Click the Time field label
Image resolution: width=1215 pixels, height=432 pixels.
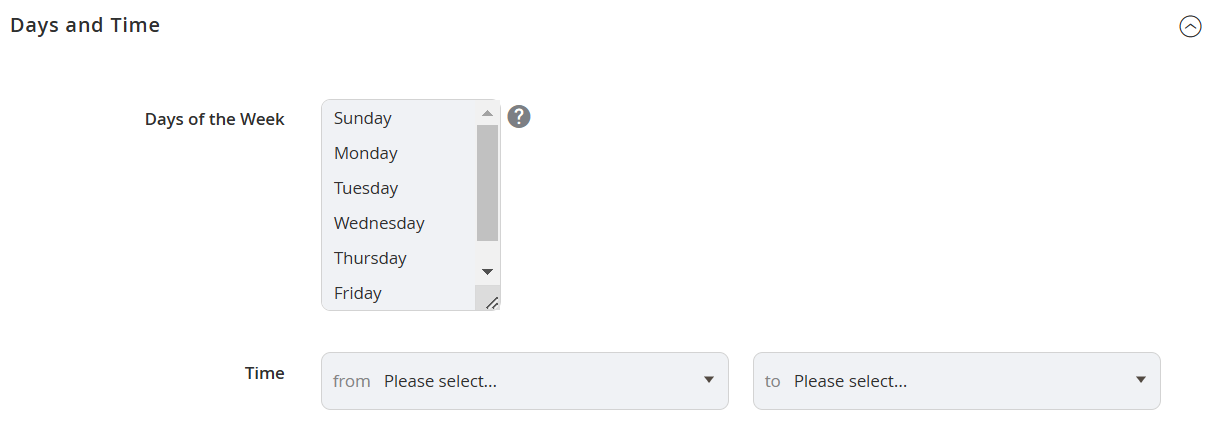click(x=265, y=373)
